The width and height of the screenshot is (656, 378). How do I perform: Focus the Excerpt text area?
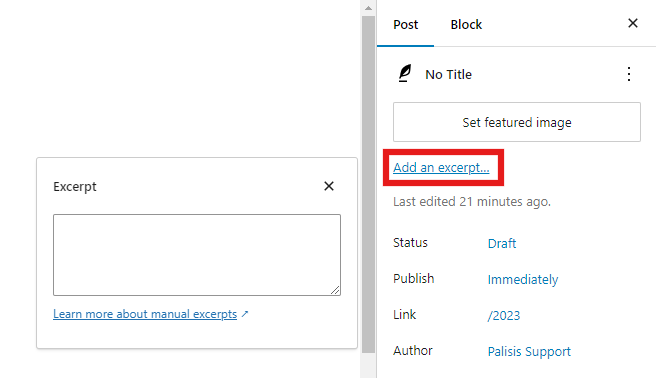click(197, 255)
